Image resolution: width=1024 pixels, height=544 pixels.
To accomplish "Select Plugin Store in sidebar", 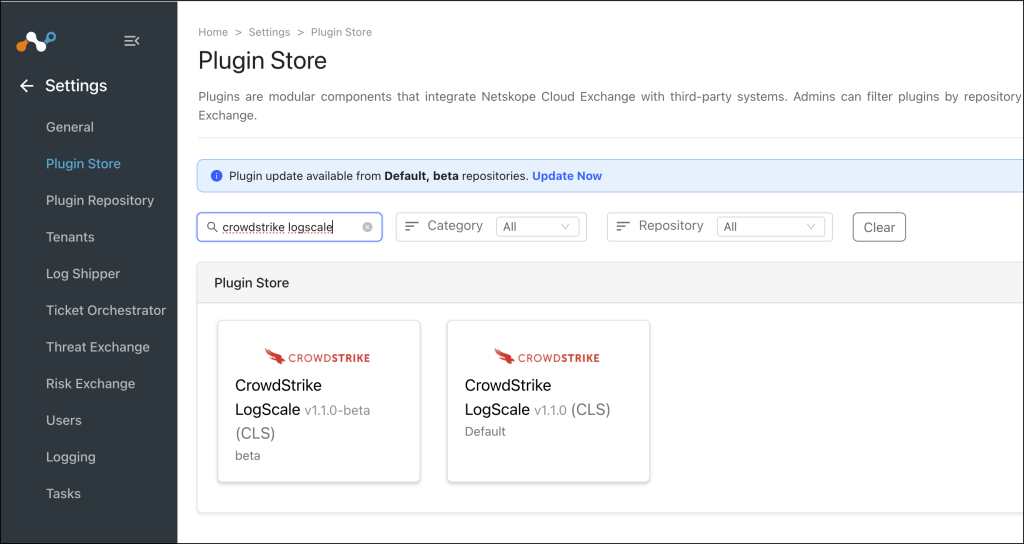I will click(x=83, y=164).
